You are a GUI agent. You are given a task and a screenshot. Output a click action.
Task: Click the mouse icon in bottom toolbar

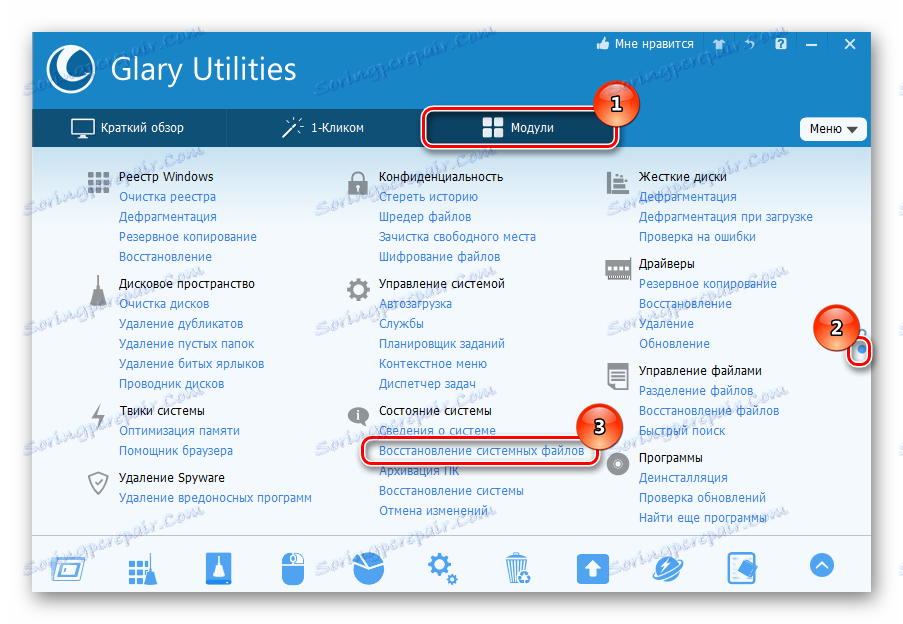click(293, 569)
